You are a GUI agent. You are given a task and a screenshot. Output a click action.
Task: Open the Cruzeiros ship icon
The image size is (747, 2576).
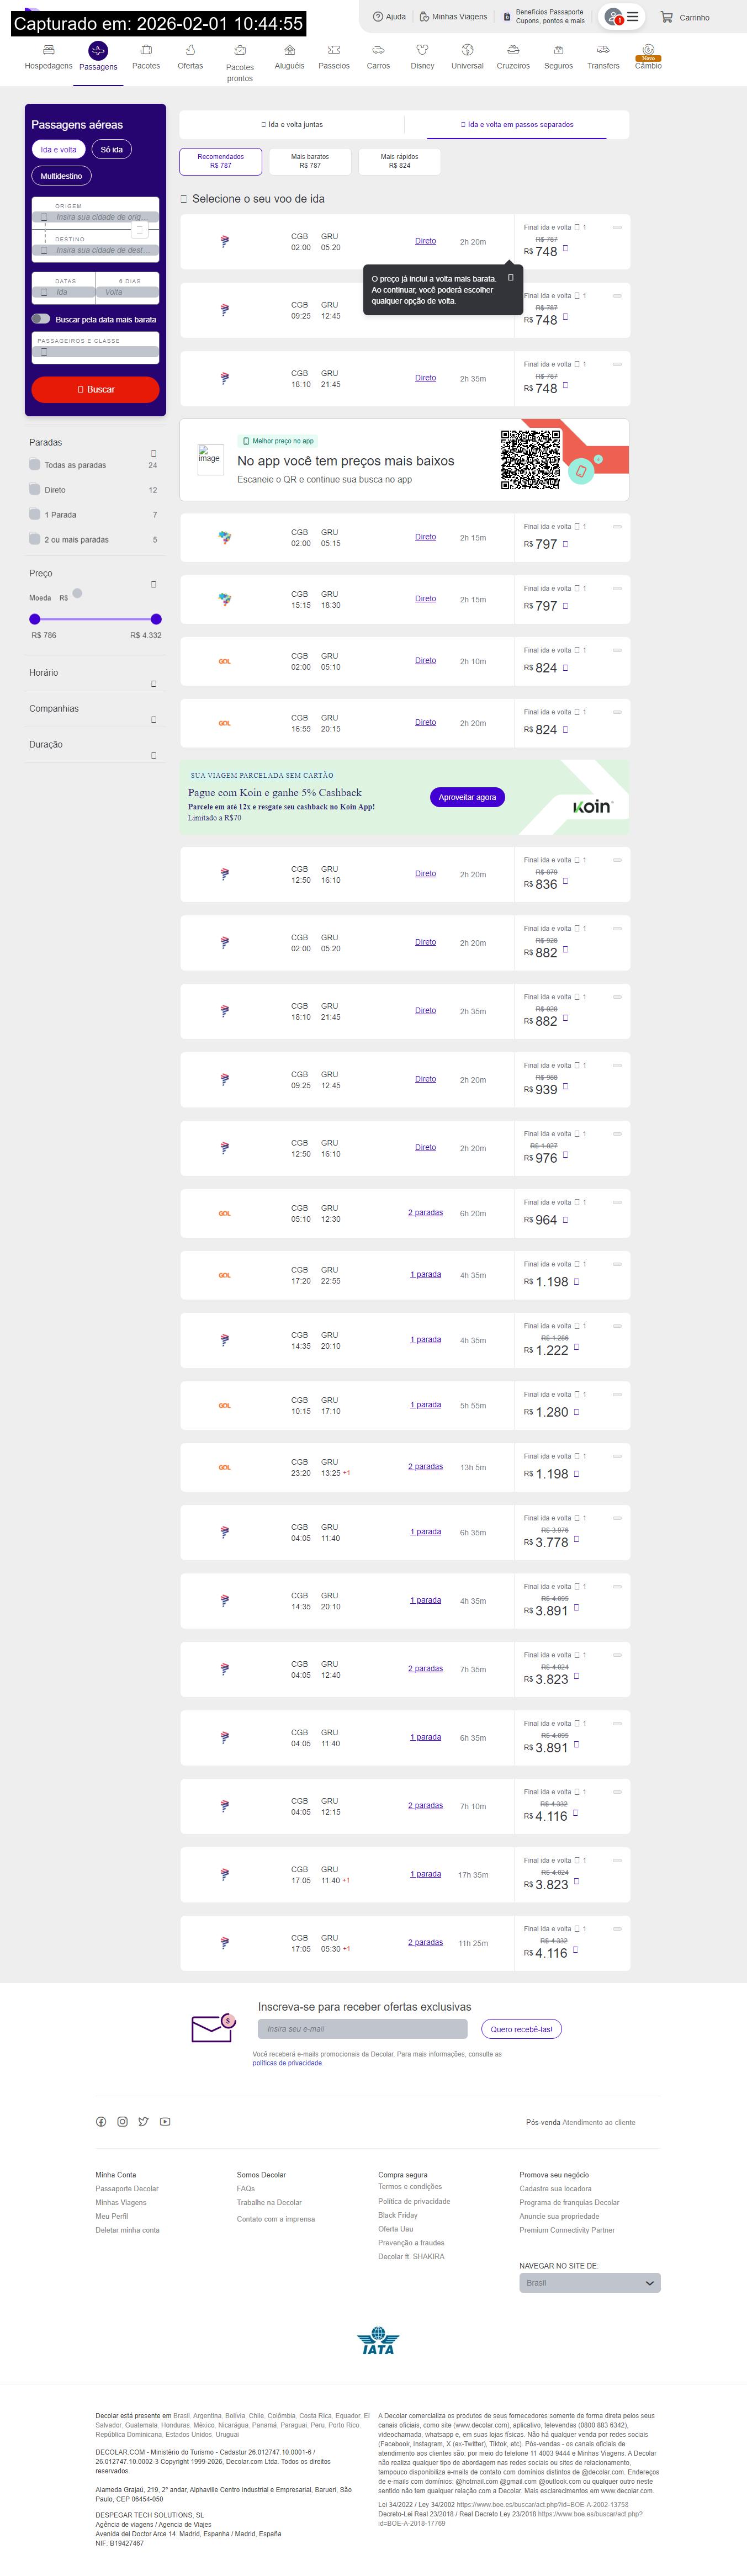513,50
